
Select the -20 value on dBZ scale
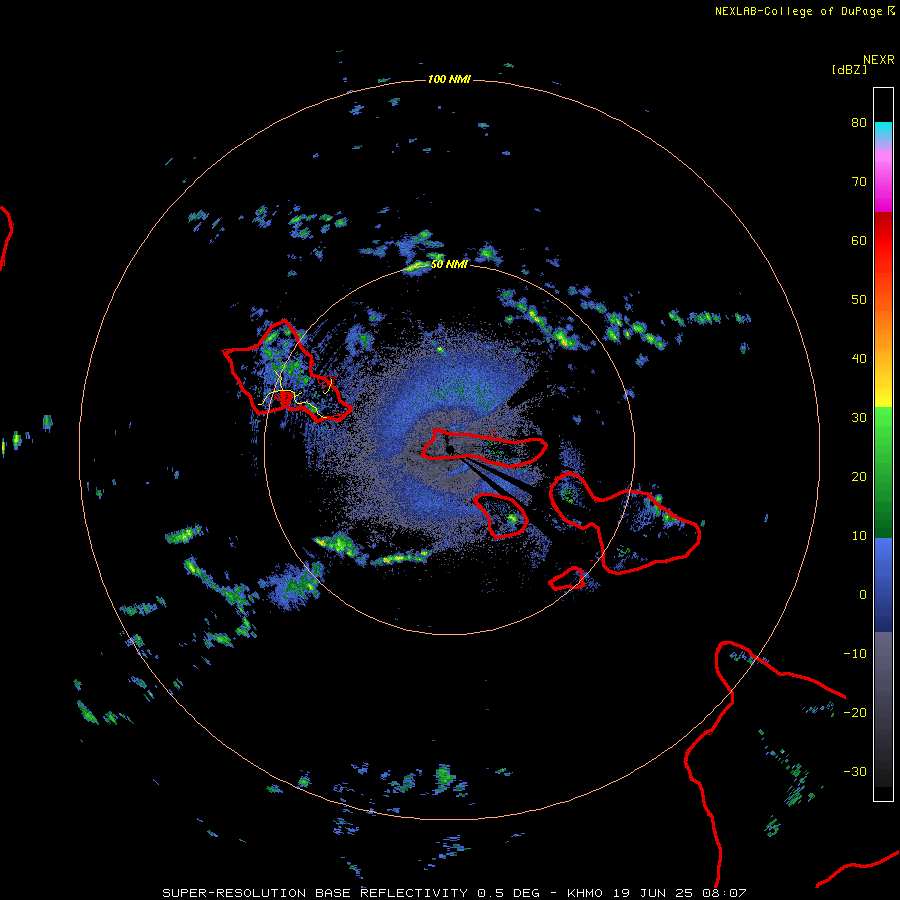coord(855,713)
